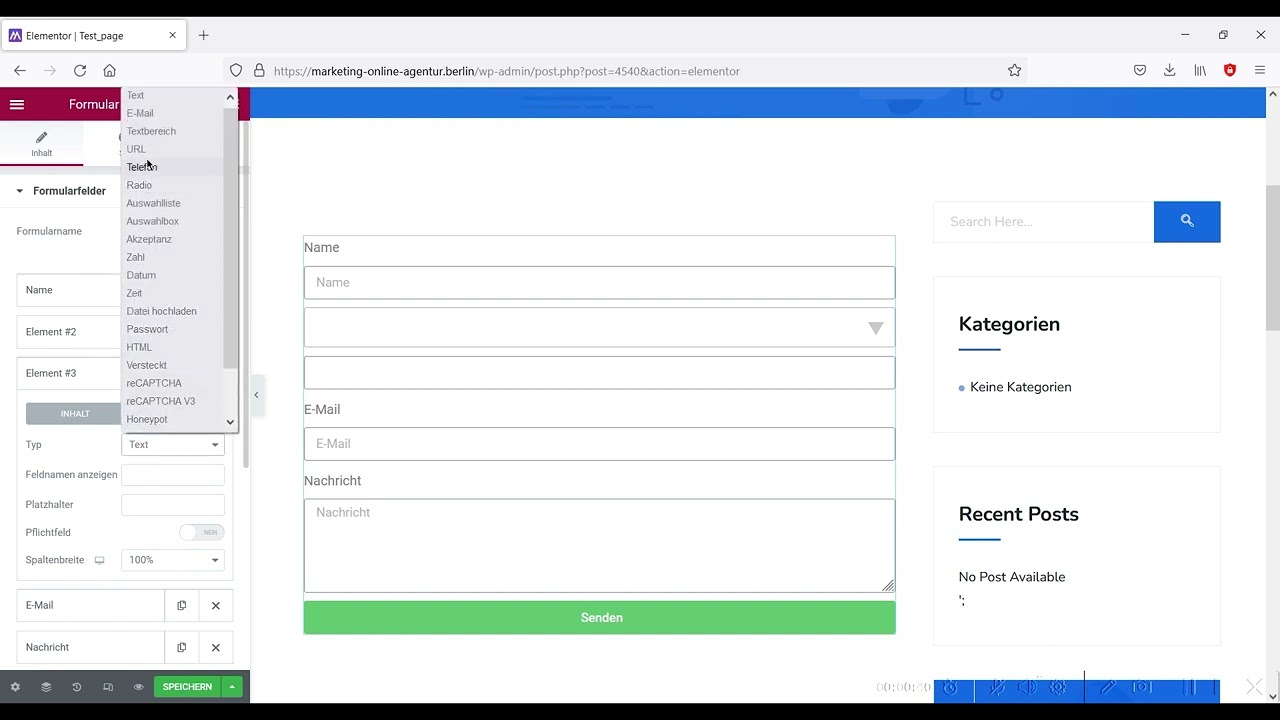Select Zahl field type
The width and height of the screenshot is (1280, 720).
(135, 257)
